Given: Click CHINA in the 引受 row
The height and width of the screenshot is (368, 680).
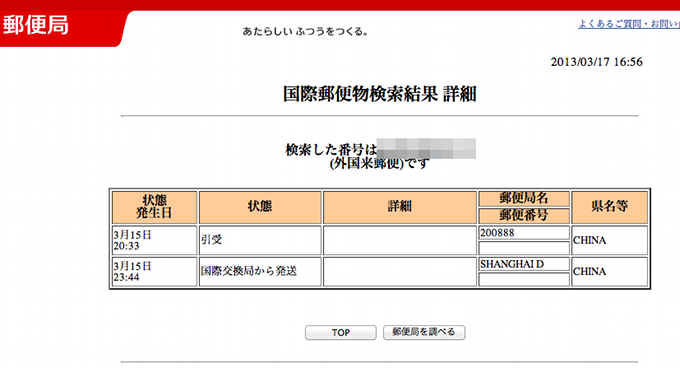Looking at the screenshot, I should (609, 240).
